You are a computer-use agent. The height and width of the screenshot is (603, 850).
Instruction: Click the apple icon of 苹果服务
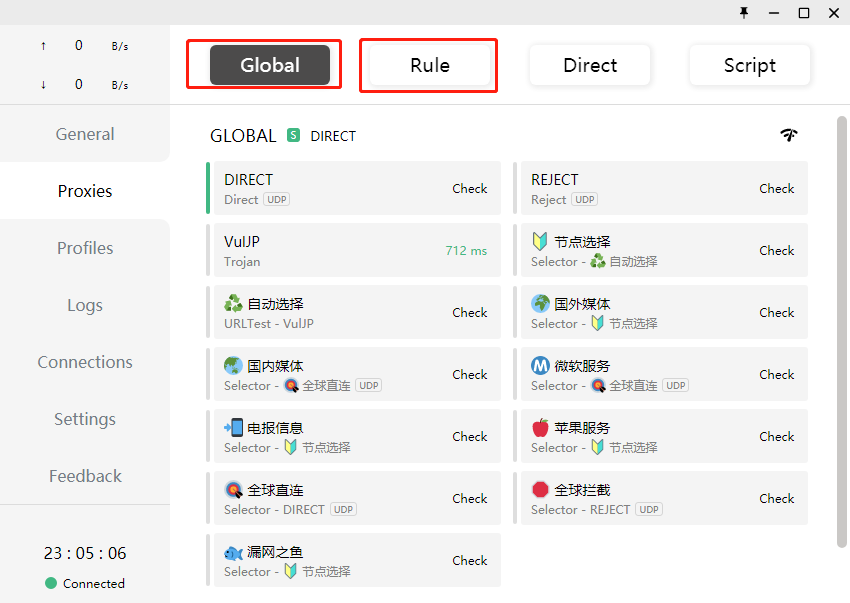click(540, 427)
